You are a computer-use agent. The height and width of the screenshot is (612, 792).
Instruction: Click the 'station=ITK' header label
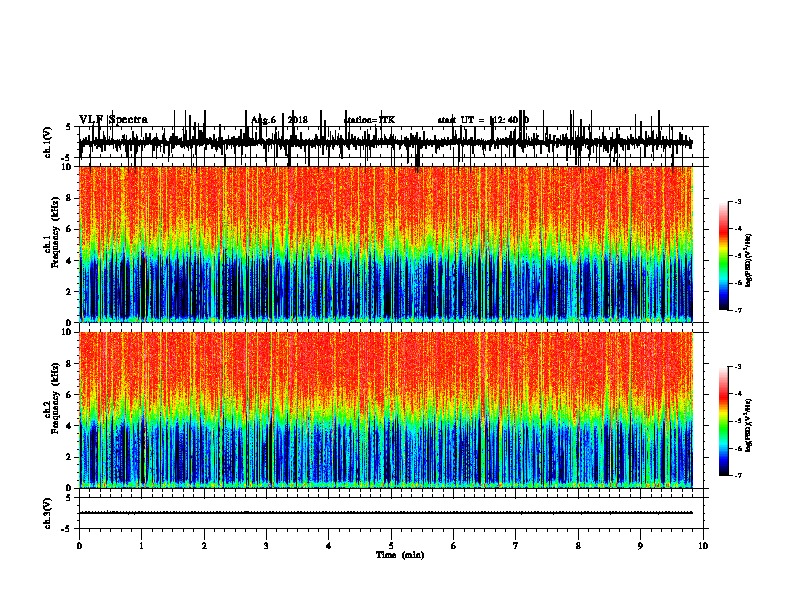pyautogui.click(x=369, y=120)
